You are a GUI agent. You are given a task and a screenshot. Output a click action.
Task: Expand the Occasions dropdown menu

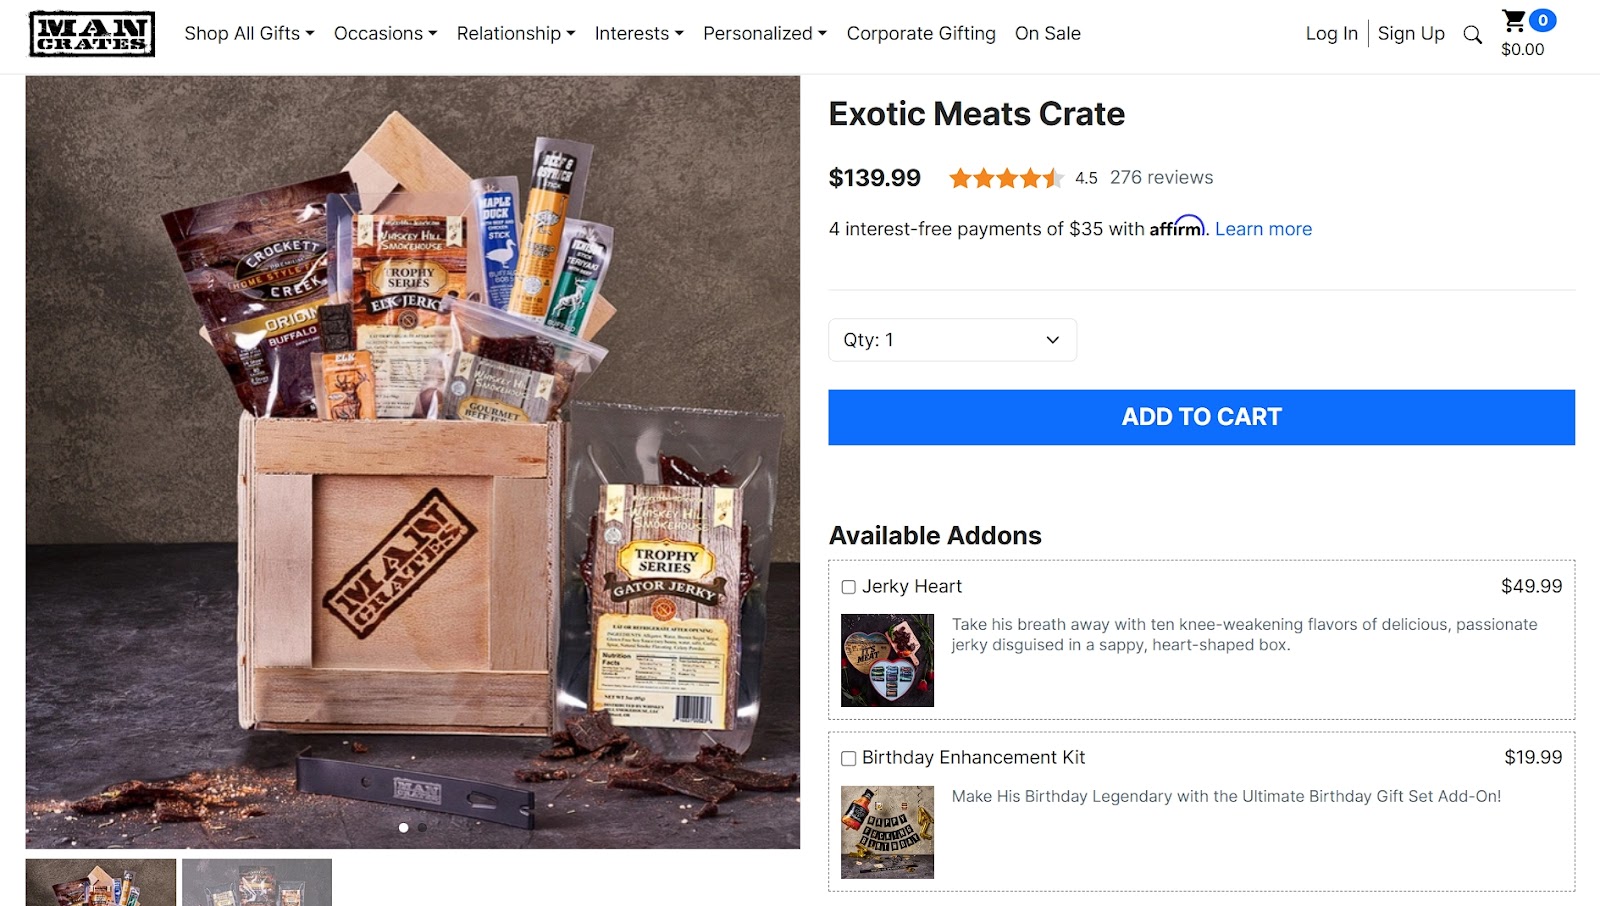385,33
